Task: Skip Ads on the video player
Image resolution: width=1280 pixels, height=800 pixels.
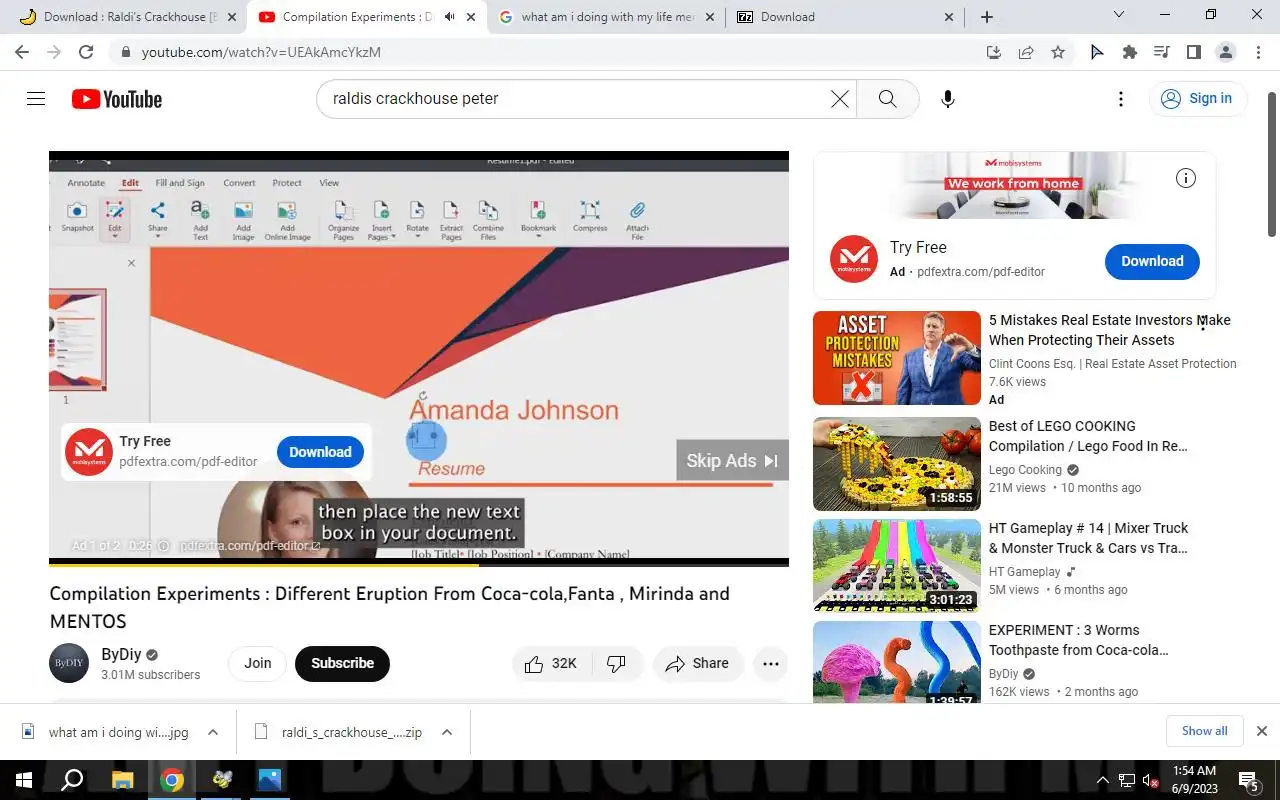Action: [732, 460]
